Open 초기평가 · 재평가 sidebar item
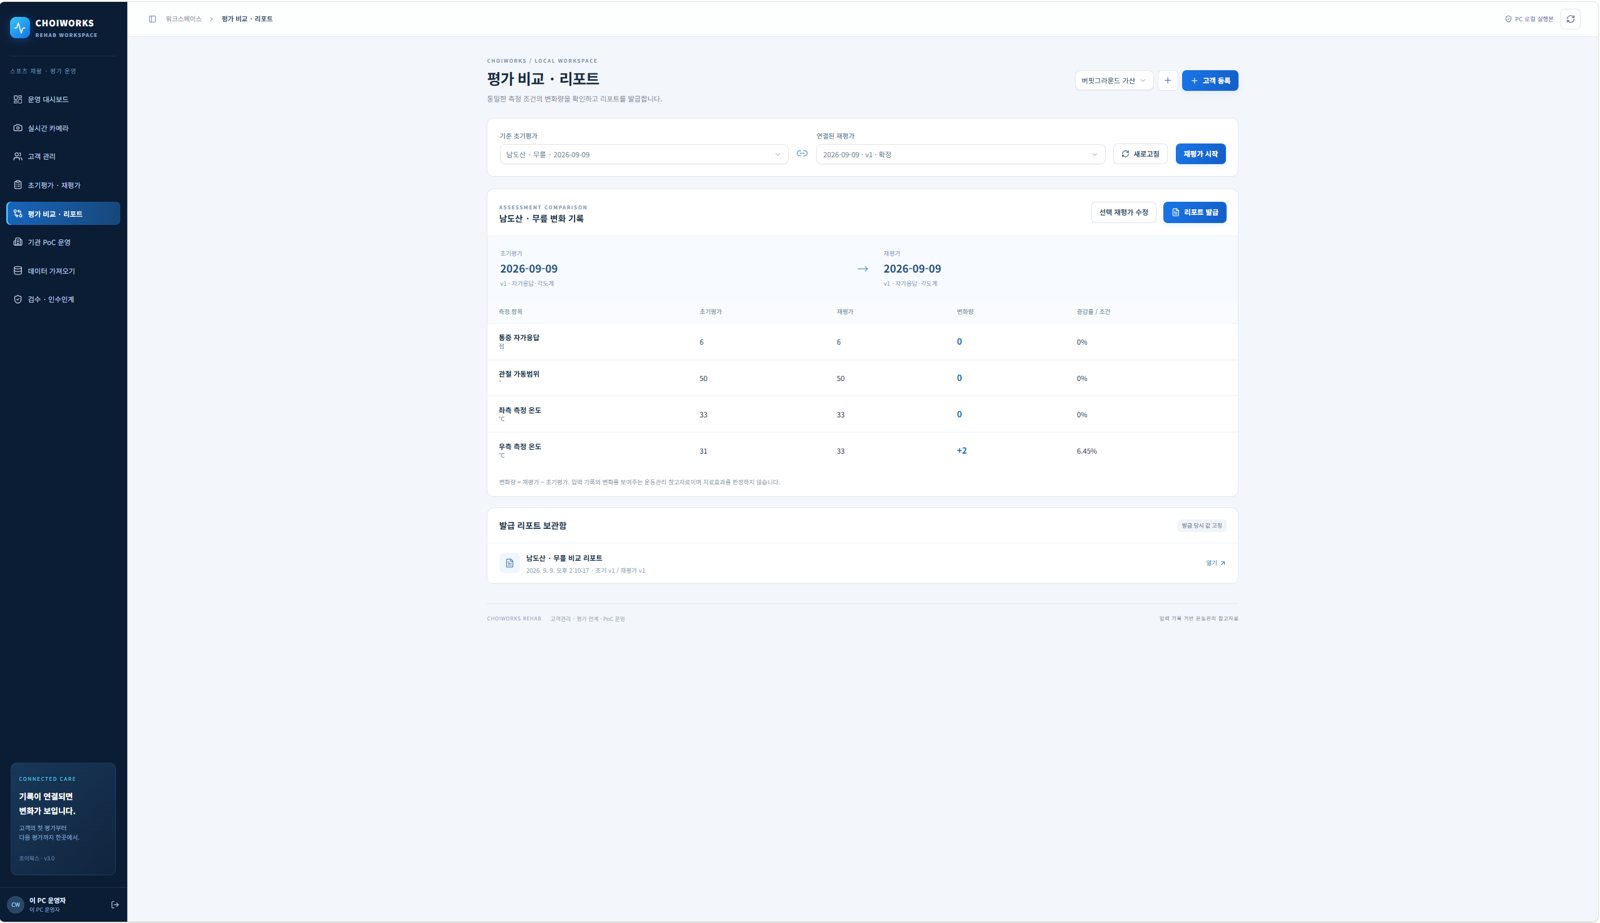The image size is (1600, 923). coord(63,185)
